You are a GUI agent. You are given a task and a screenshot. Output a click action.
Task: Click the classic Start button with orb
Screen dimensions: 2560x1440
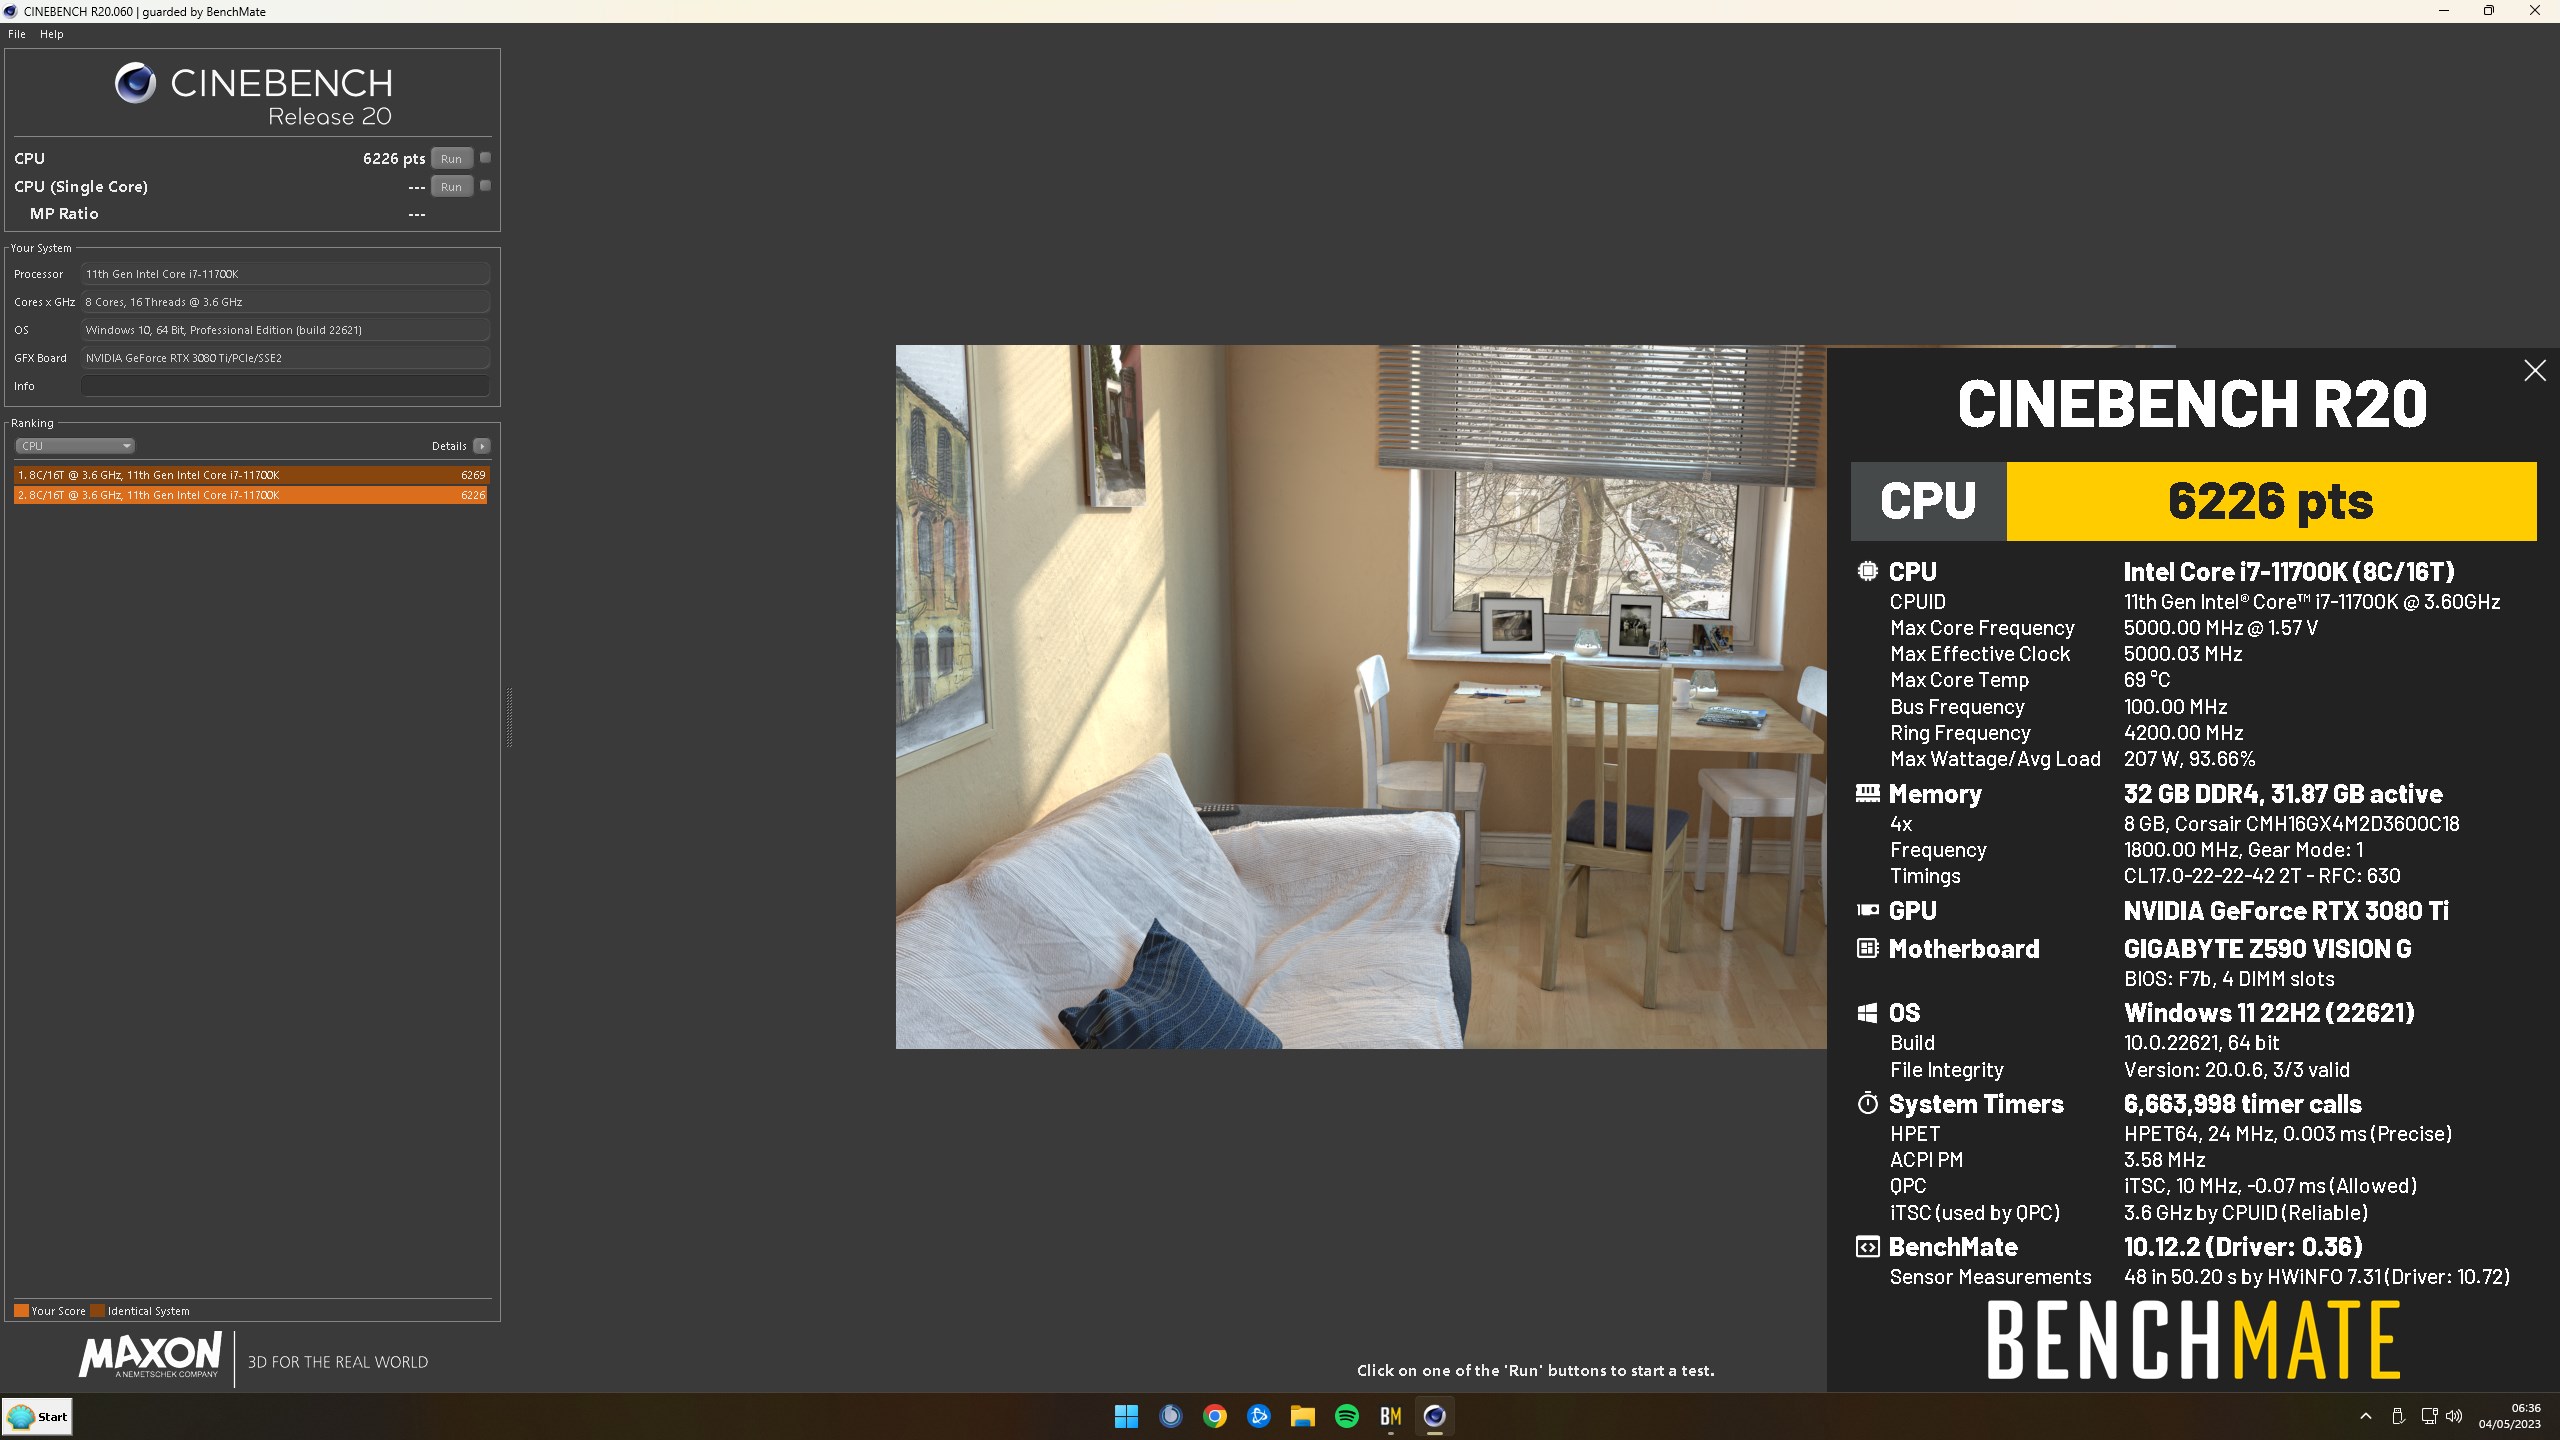[37, 1417]
